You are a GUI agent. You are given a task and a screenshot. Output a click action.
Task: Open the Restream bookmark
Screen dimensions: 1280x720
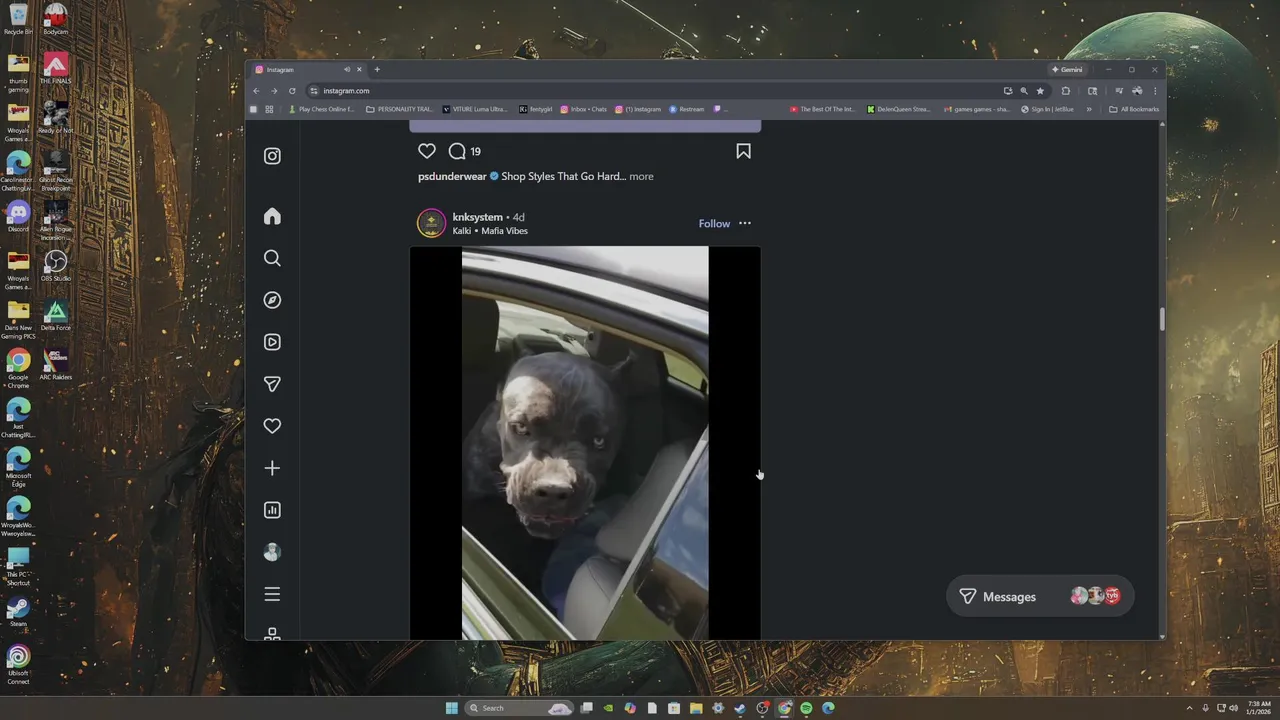[687, 109]
